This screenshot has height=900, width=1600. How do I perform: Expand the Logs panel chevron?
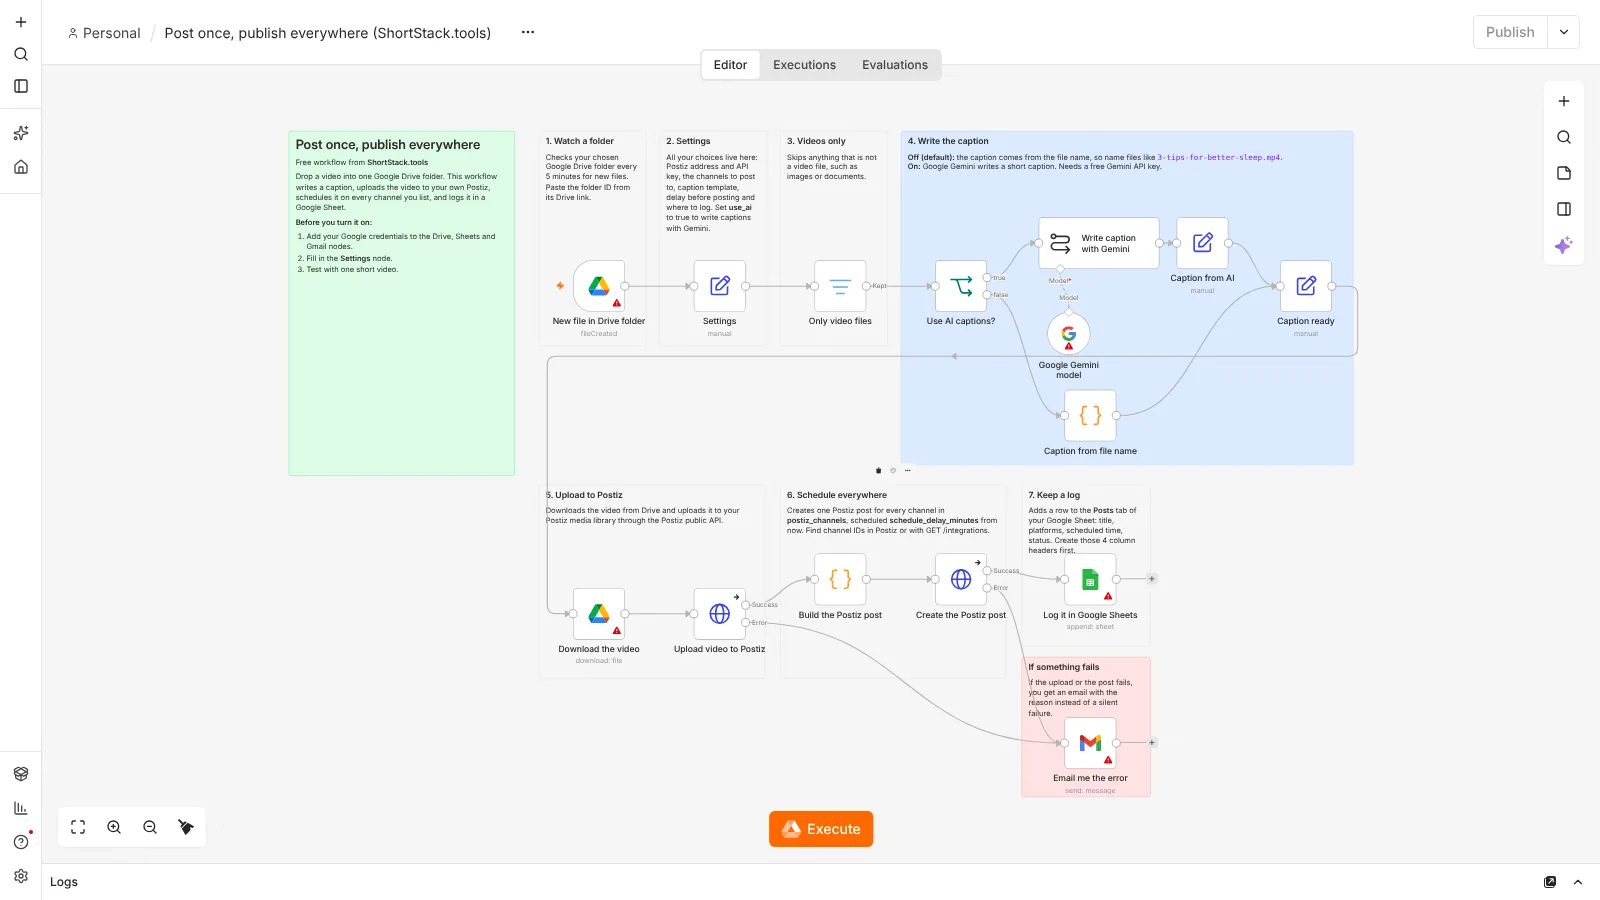click(x=1578, y=882)
